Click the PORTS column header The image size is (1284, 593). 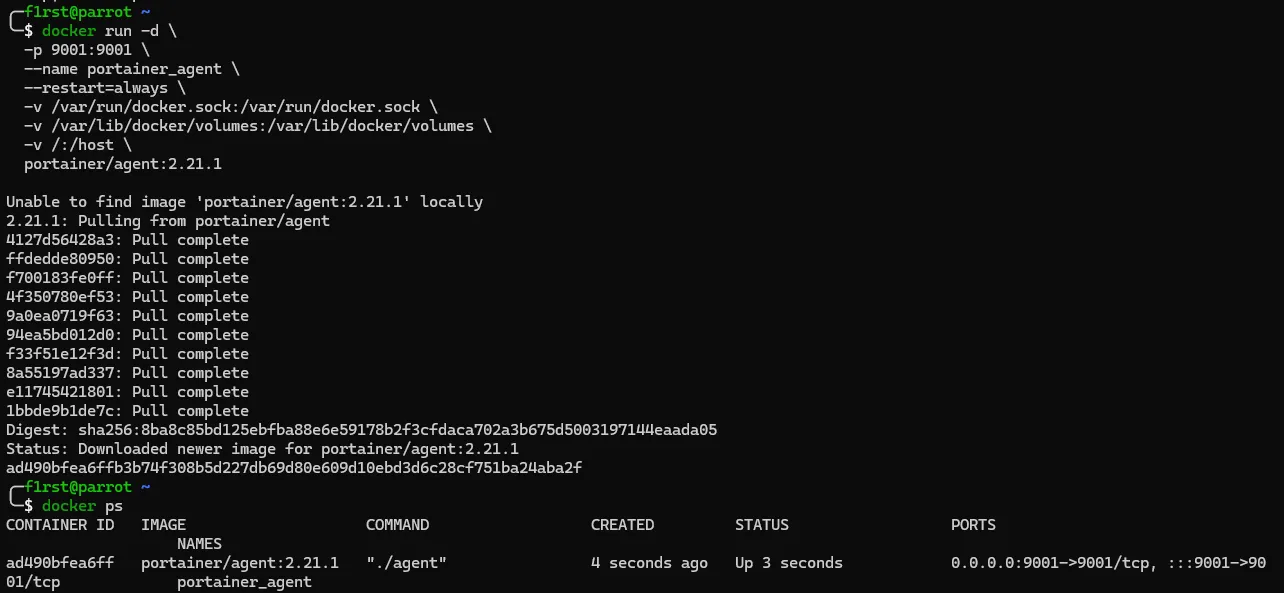[973, 525]
